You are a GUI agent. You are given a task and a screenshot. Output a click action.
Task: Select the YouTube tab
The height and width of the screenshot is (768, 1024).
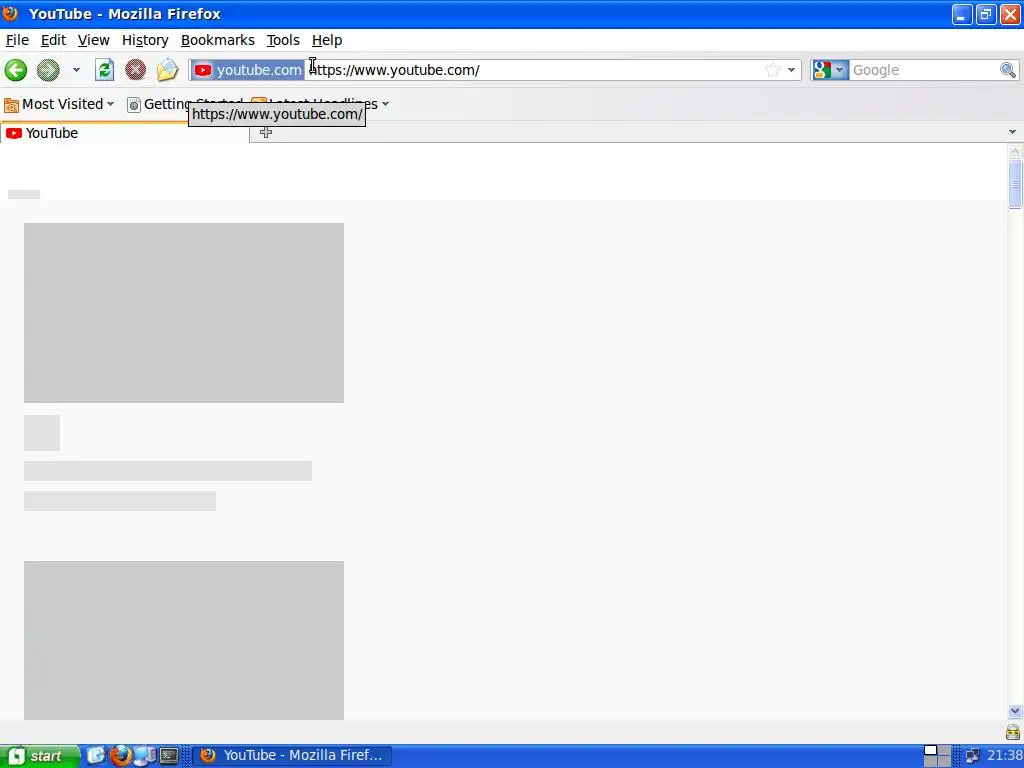click(124, 133)
